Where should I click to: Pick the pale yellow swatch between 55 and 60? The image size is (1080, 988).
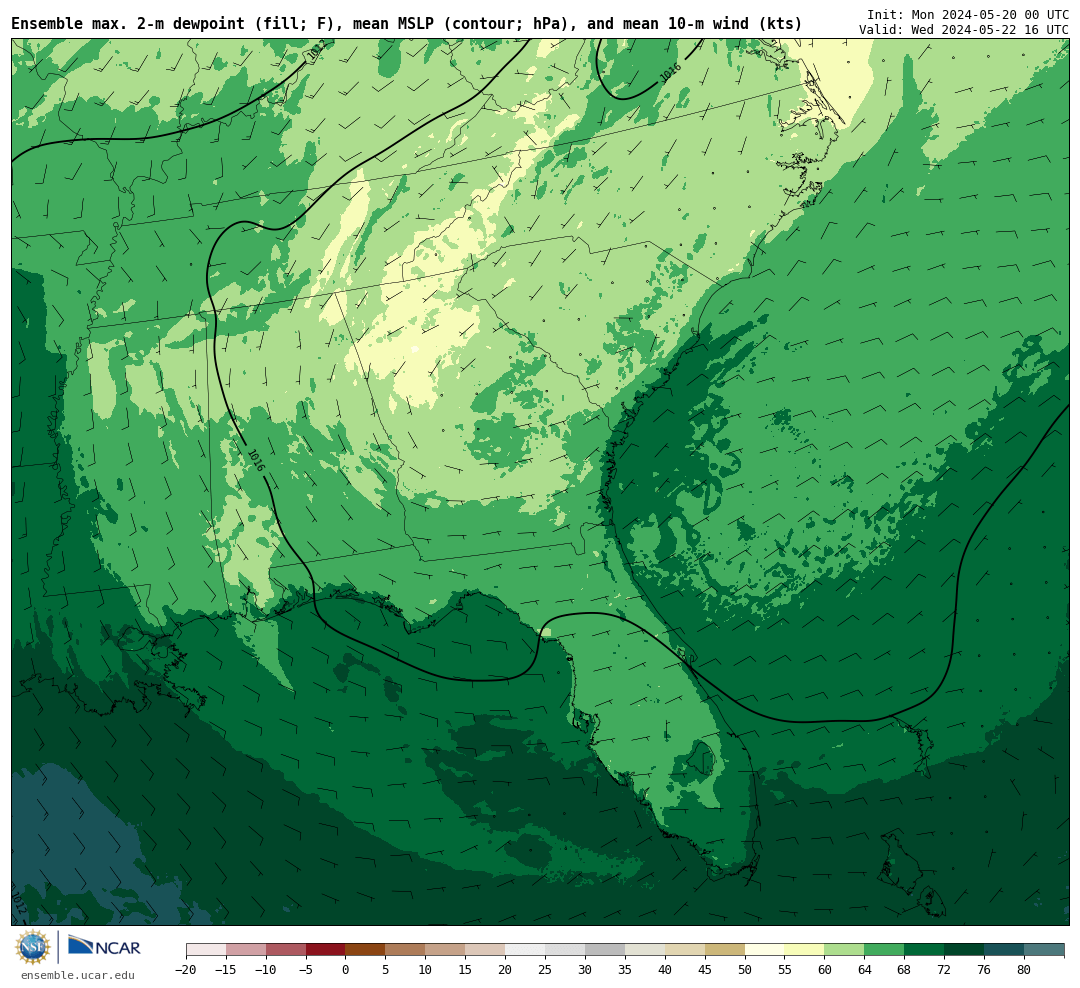click(805, 950)
